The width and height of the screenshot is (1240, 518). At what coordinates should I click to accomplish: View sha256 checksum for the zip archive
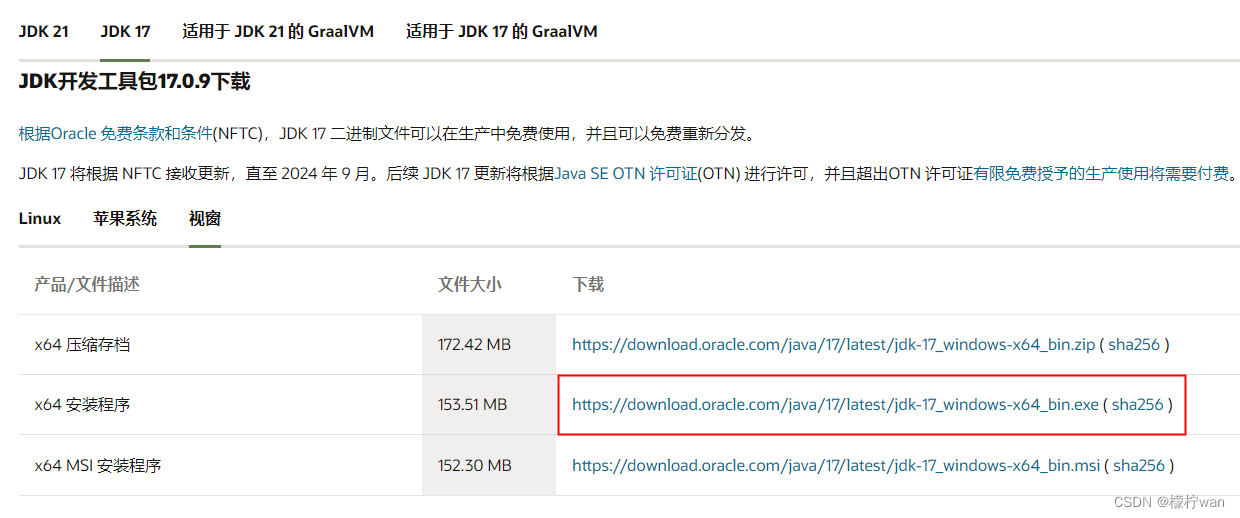(1134, 344)
